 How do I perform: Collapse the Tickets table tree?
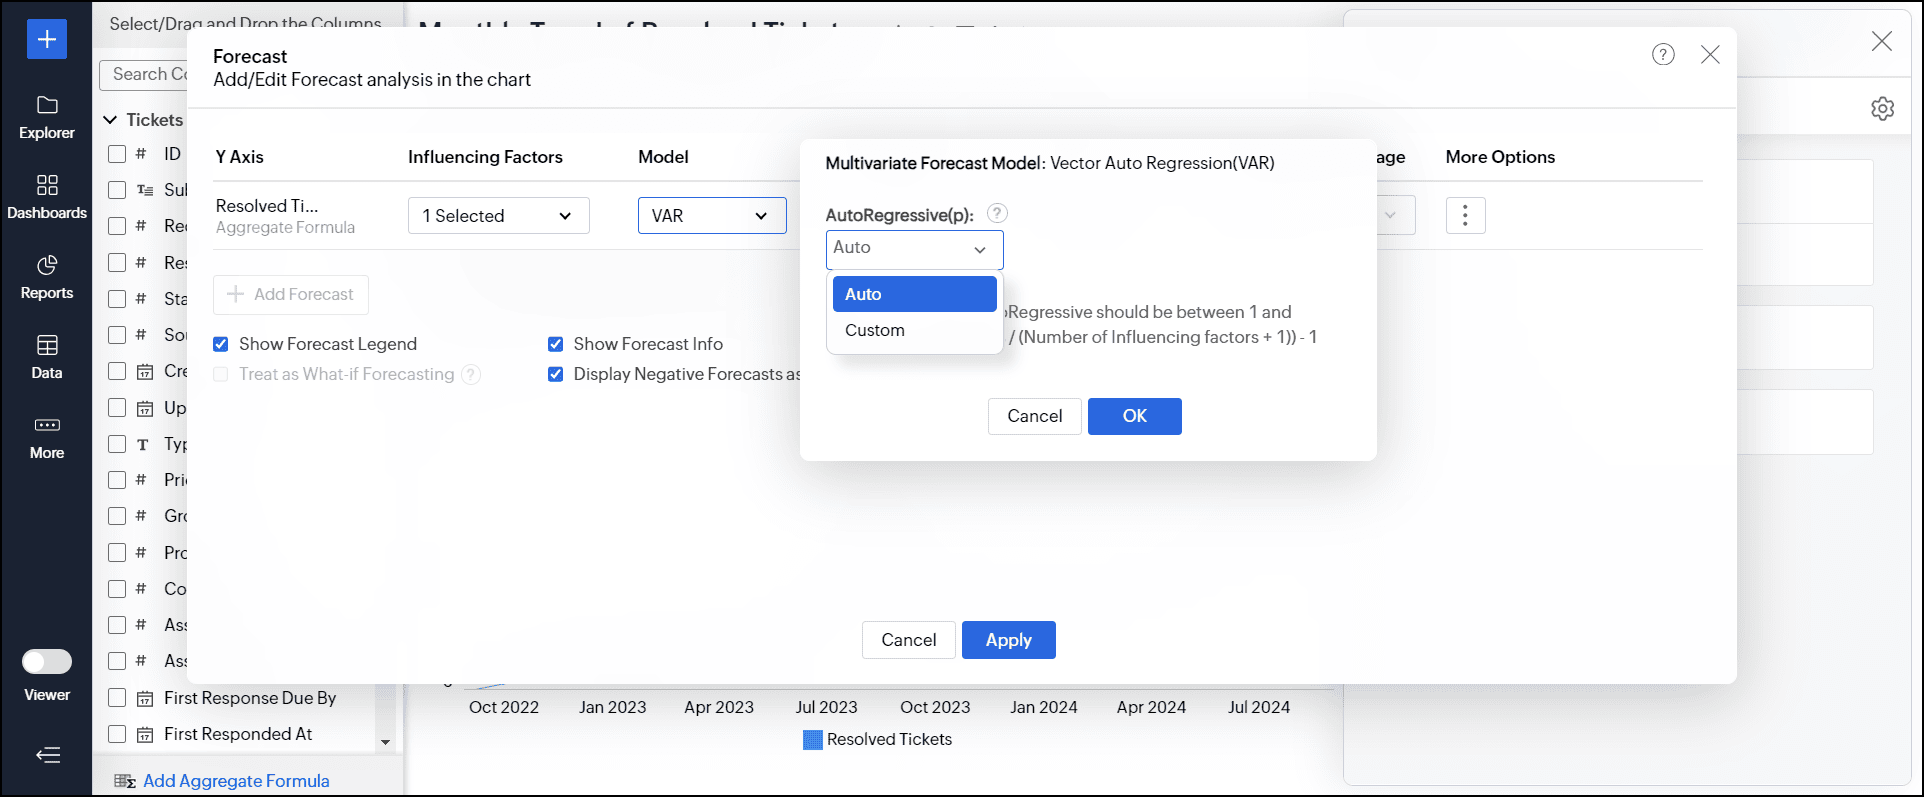point(110,120)
